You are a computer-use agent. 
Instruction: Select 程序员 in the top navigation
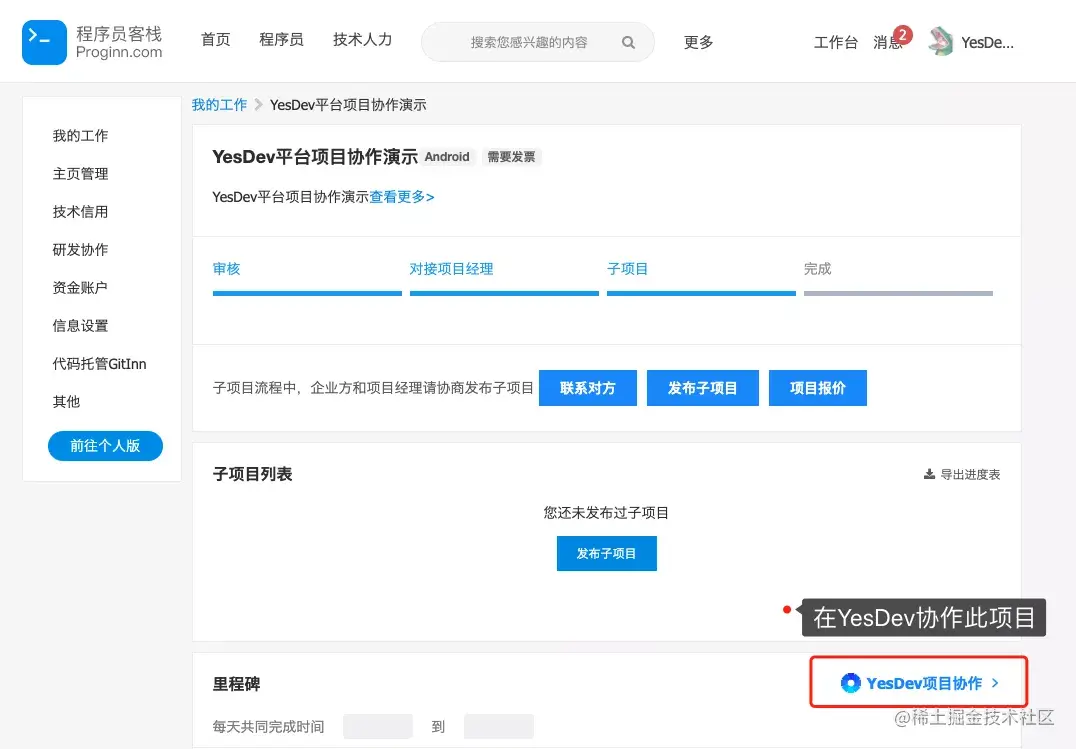pyautogui.click(x=281, y=39)
